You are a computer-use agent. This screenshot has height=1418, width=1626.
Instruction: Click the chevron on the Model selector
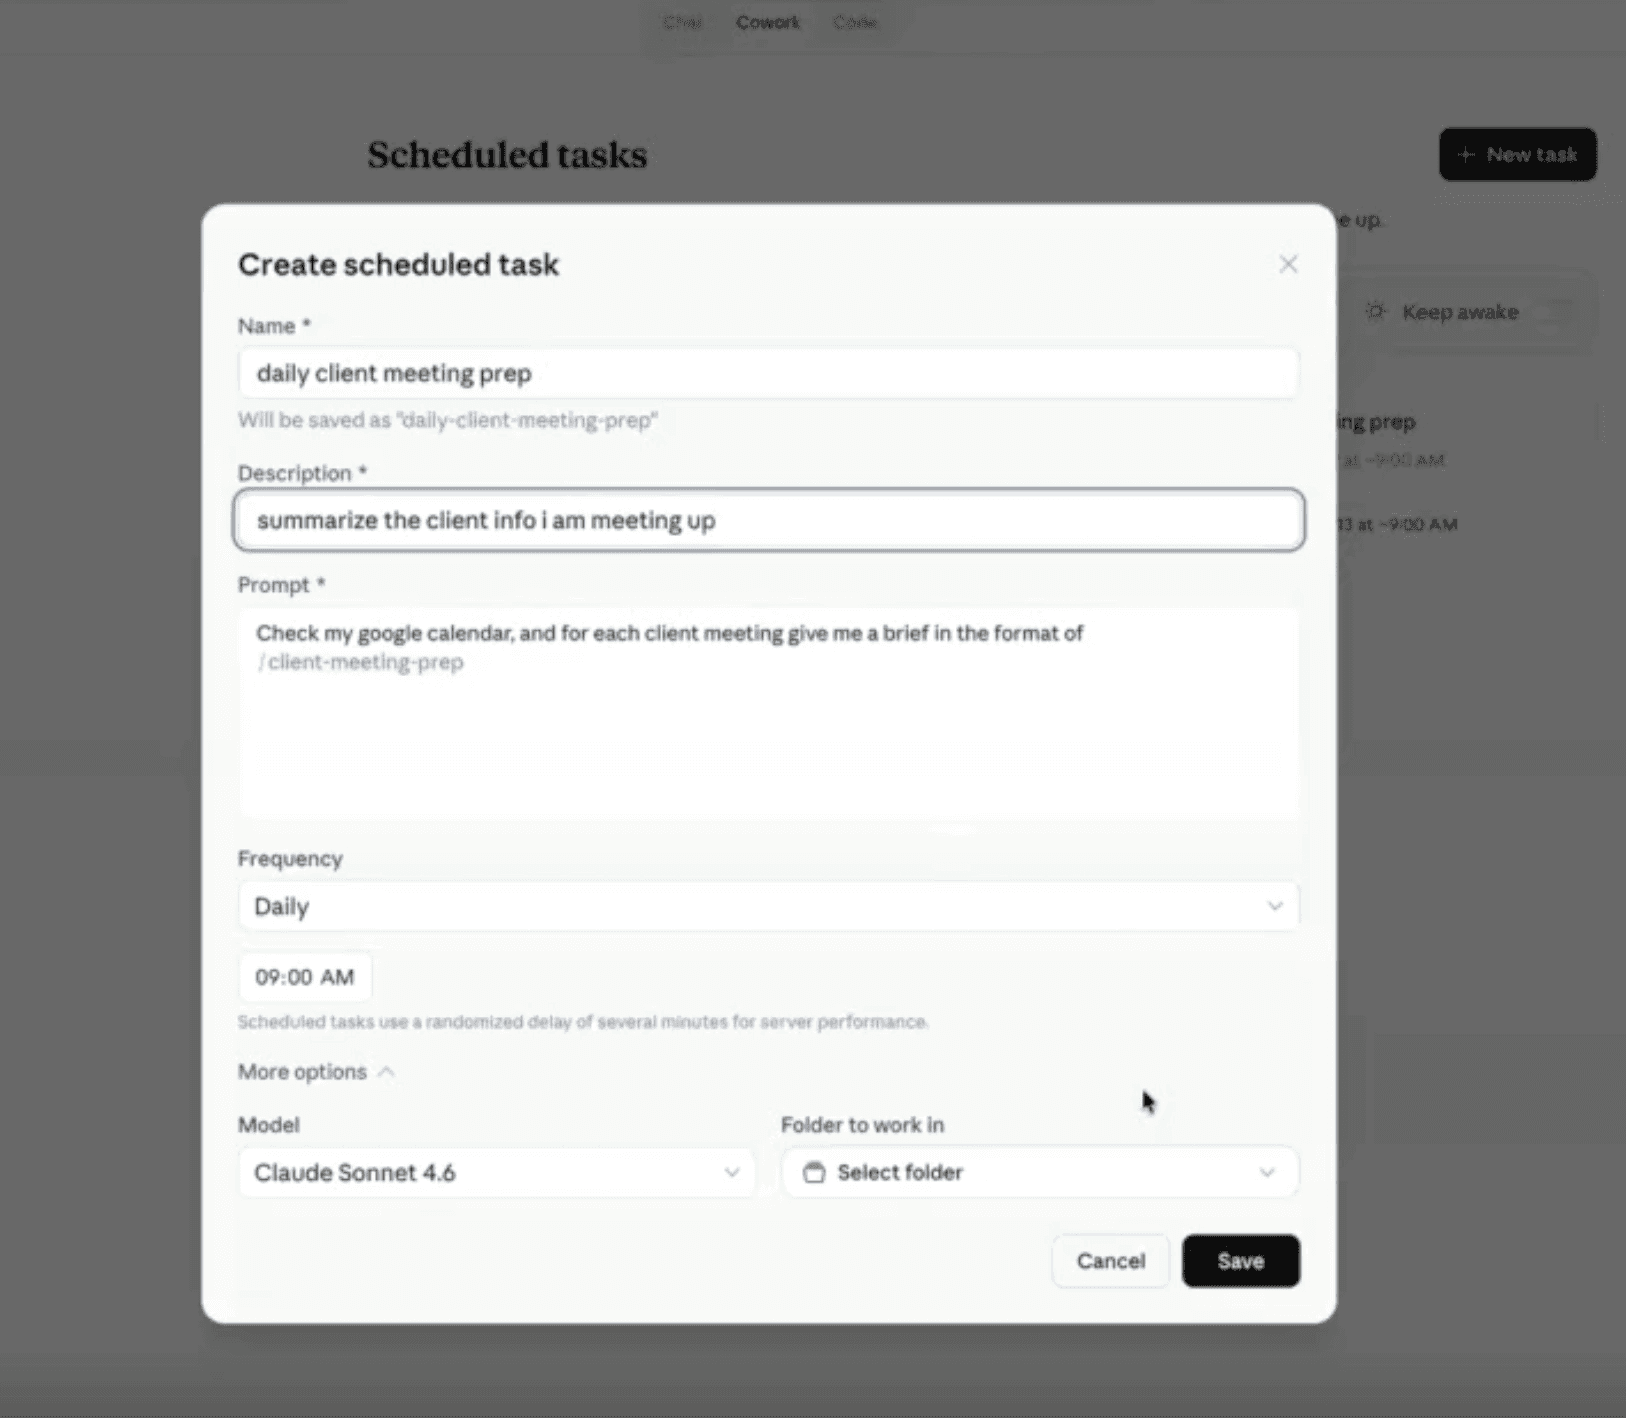731,1172
